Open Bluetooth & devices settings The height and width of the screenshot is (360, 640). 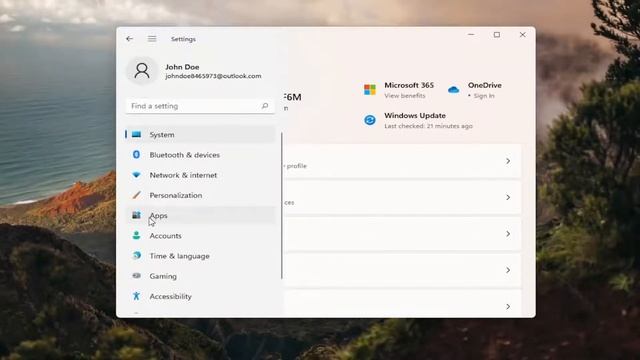200,155
